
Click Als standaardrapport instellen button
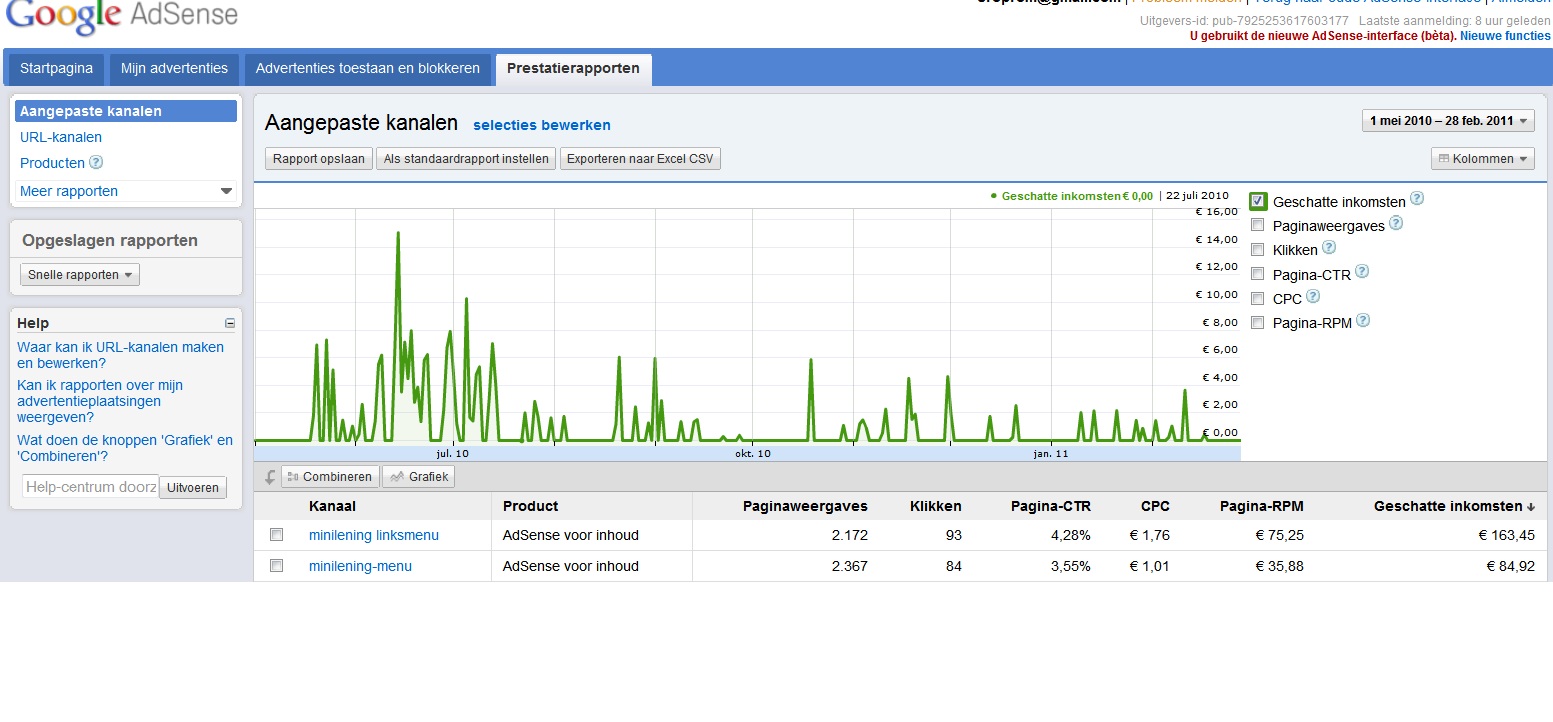pos(466,159)
